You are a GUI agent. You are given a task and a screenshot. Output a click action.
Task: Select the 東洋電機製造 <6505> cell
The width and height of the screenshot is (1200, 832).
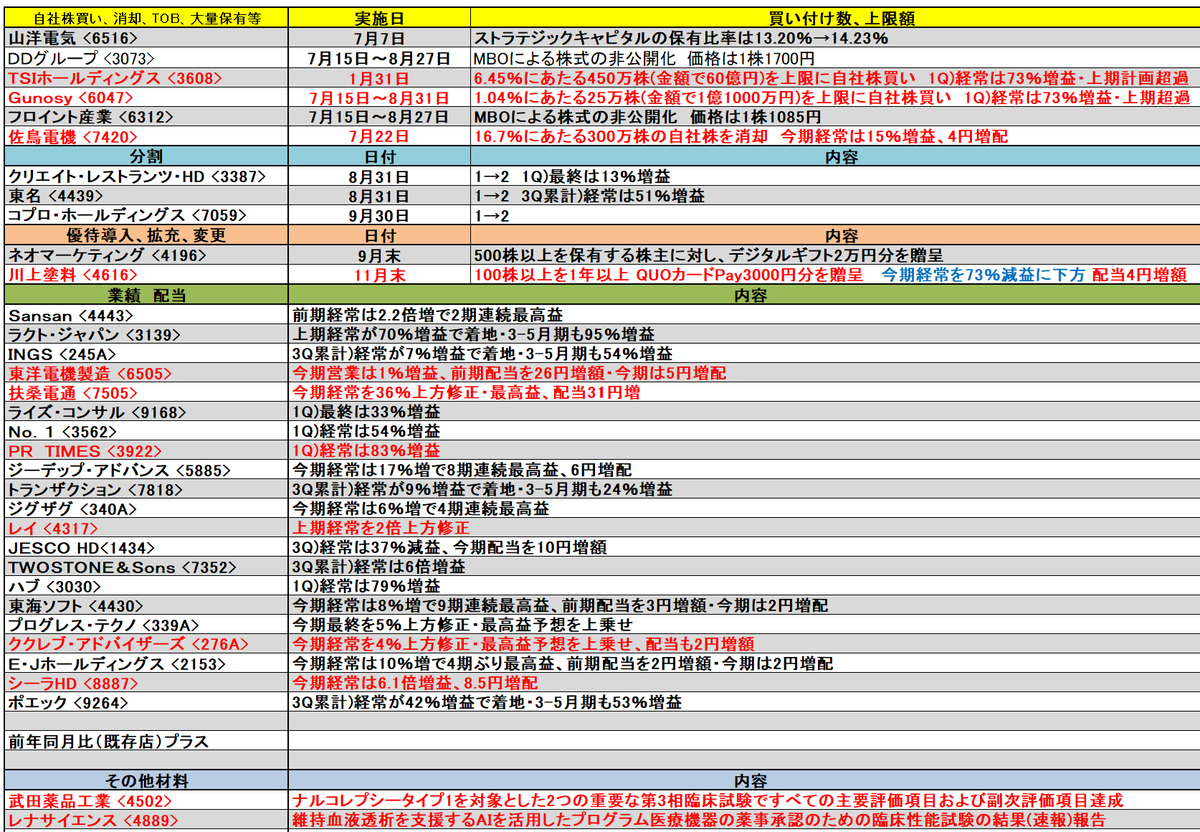(x=147, y=372)
